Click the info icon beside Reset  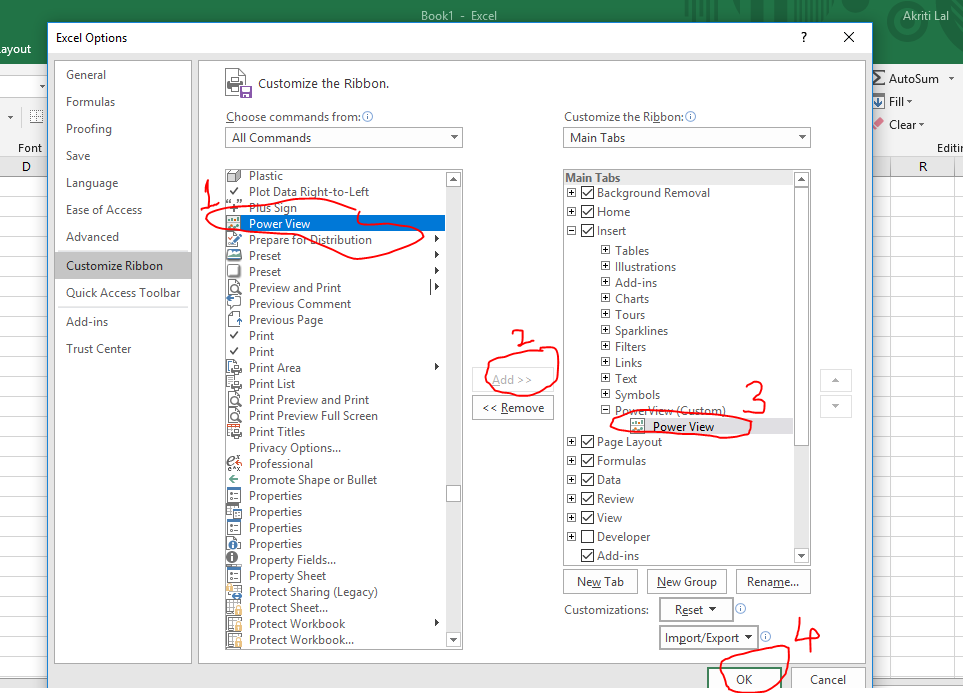[x=741, y=608]
